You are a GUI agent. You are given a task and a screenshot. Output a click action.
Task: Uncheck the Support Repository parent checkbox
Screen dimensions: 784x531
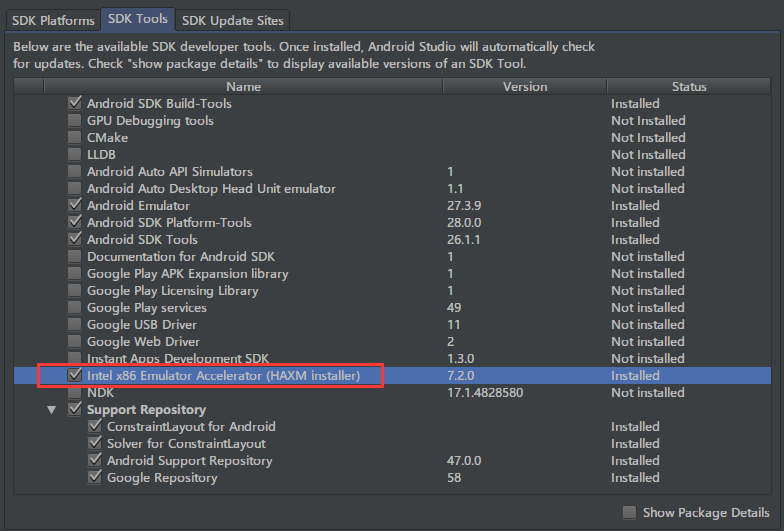(74, 410)
